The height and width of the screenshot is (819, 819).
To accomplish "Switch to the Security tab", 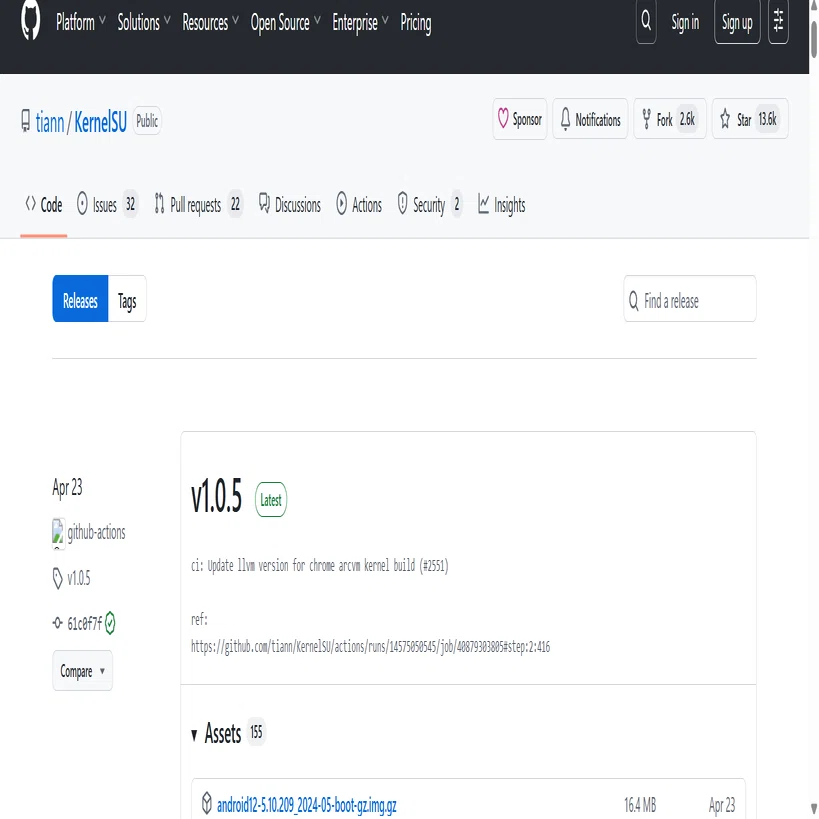I will [430, 205].
